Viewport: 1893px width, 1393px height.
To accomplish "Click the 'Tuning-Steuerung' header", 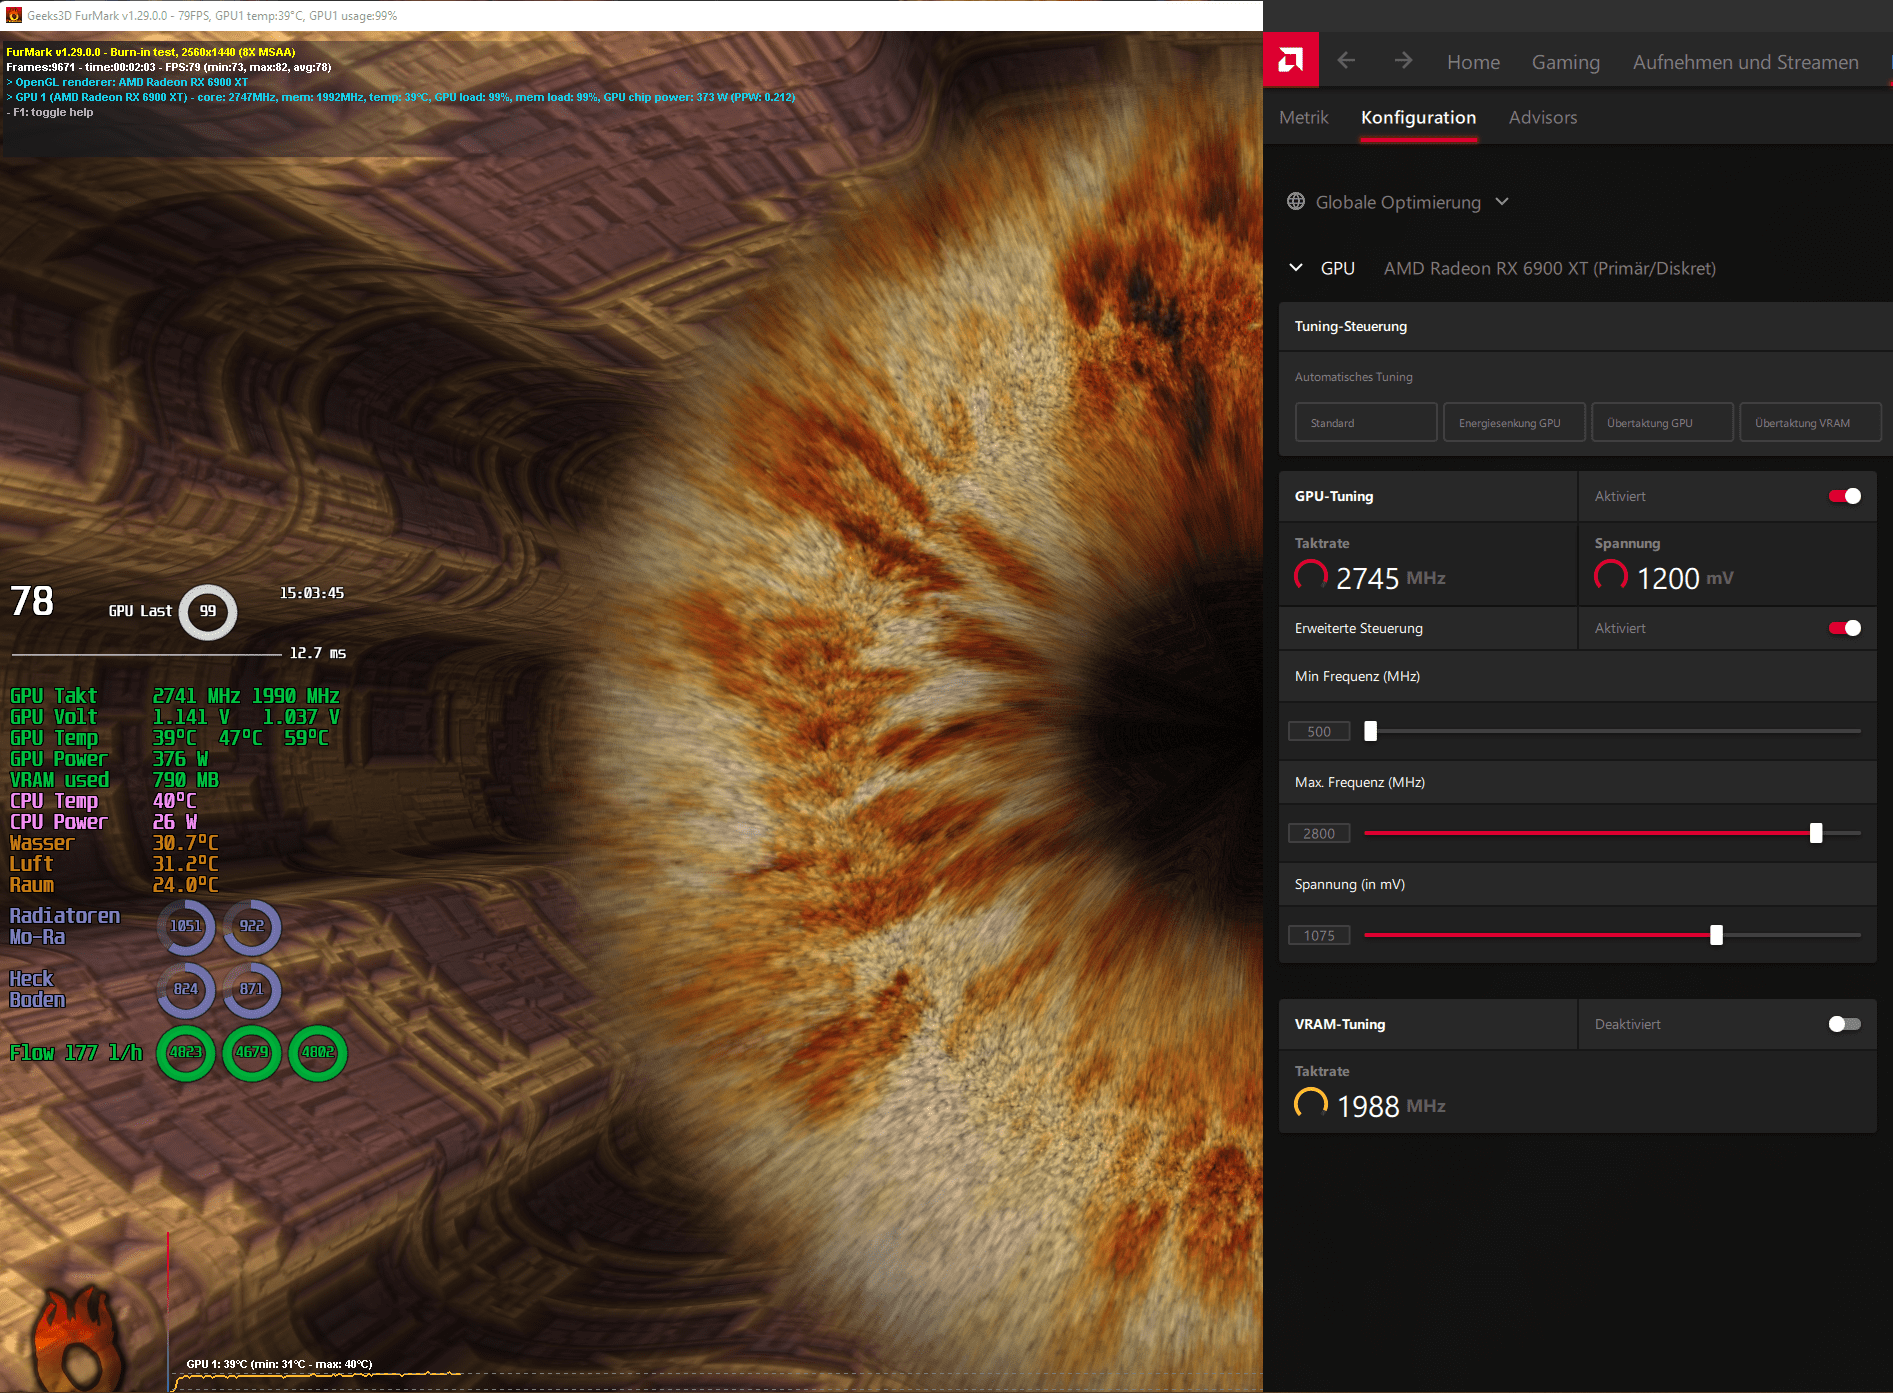I will pyautogui.click(x=1350, y=326).
